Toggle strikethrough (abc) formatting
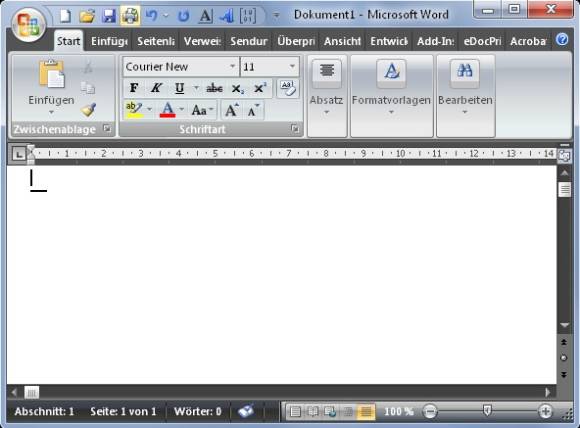Screen dimensions: 580x428 point(214,88)
